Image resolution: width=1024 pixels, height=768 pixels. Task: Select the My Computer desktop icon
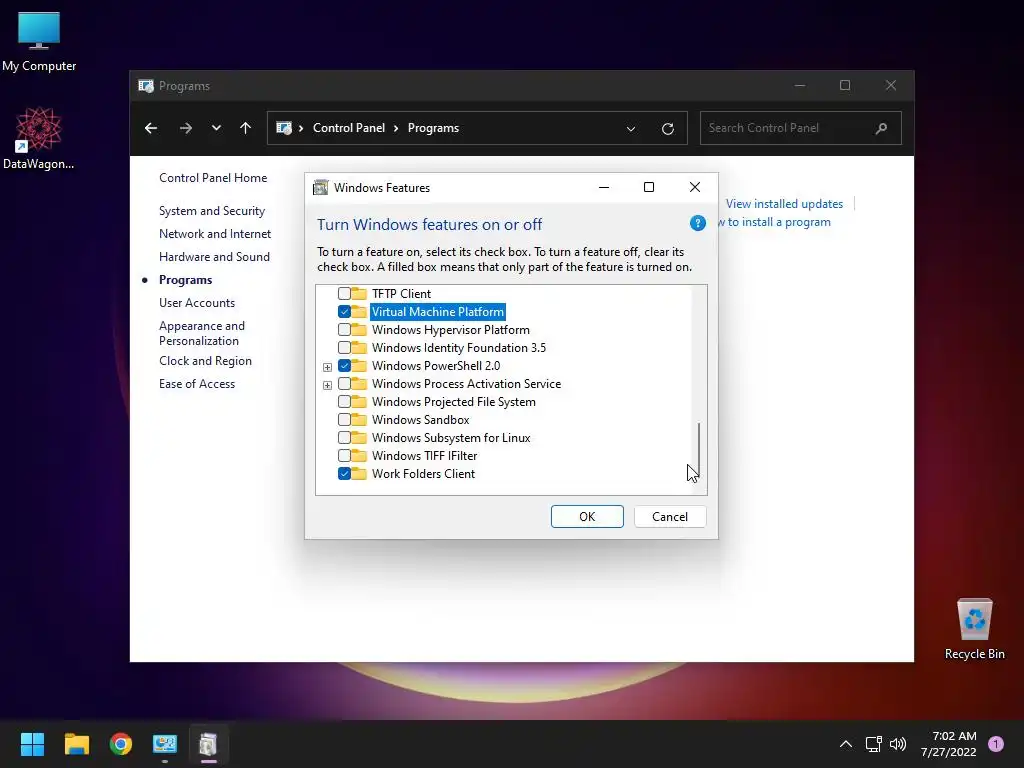[x=39, y=40]
